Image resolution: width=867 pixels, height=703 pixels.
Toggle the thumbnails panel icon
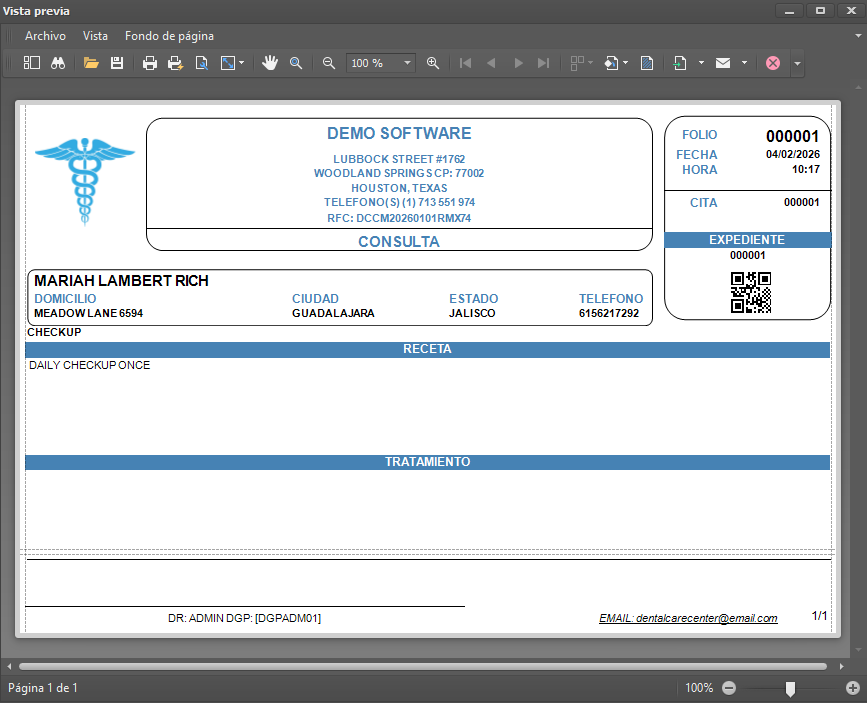[x=32, y=63]
